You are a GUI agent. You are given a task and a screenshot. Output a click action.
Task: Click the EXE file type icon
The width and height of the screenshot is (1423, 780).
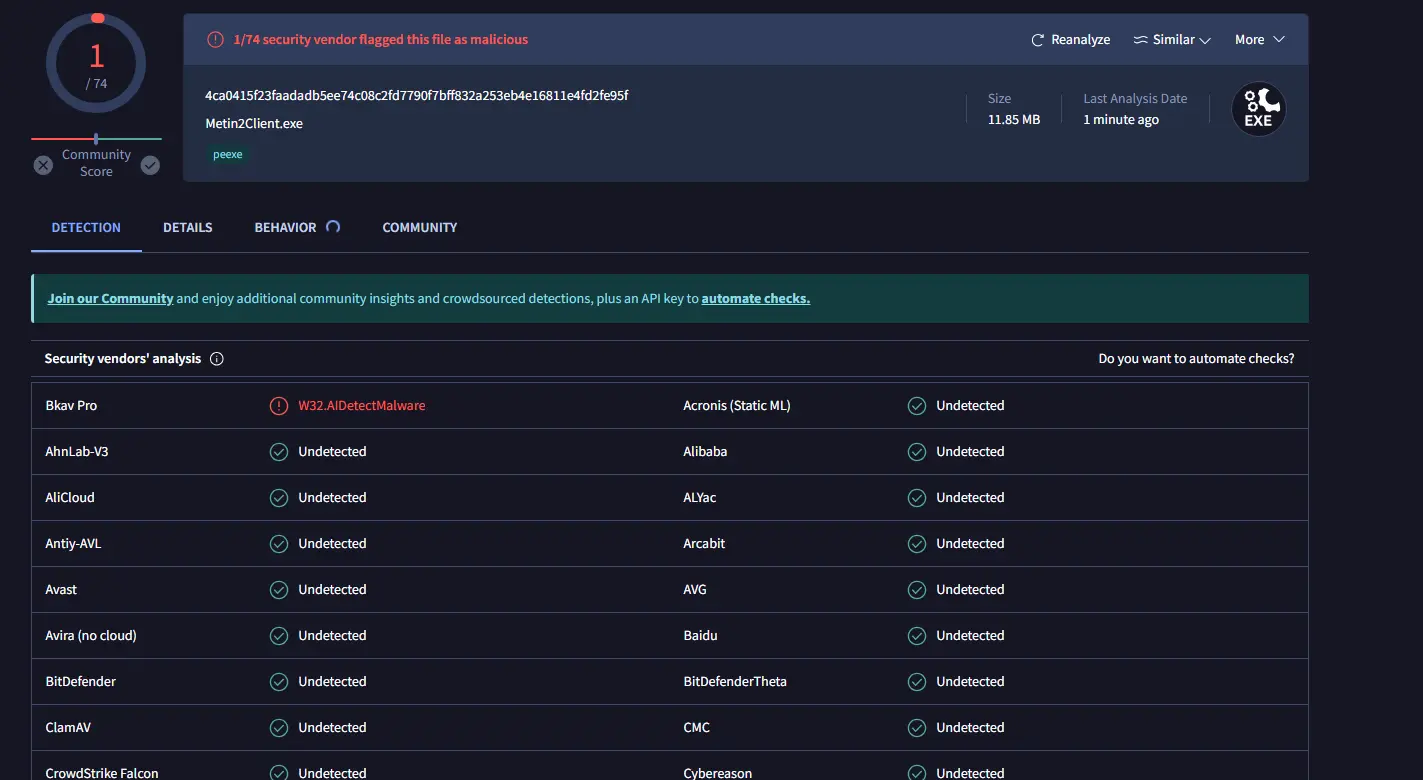(x=1258, y=109)
